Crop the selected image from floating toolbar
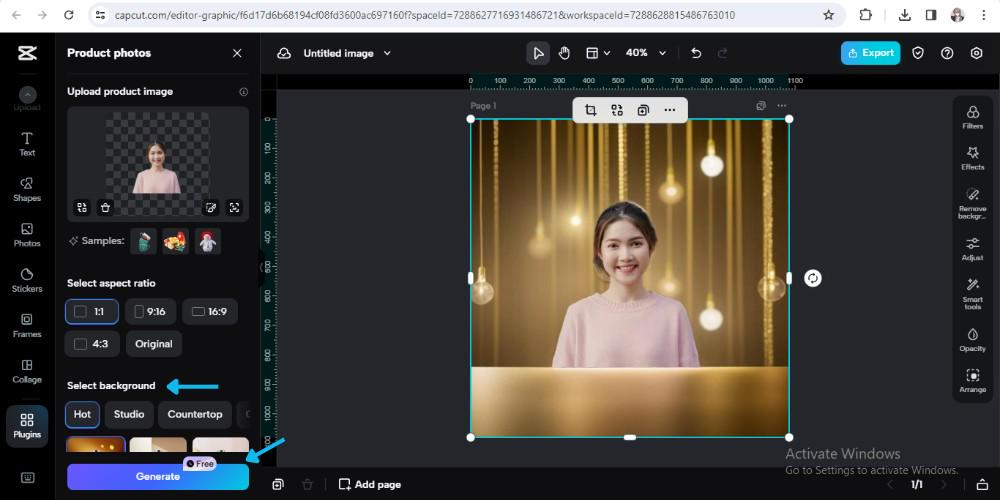Viewport: 1000px width, 500px height. pyautogui.click(x=591, y=110)
